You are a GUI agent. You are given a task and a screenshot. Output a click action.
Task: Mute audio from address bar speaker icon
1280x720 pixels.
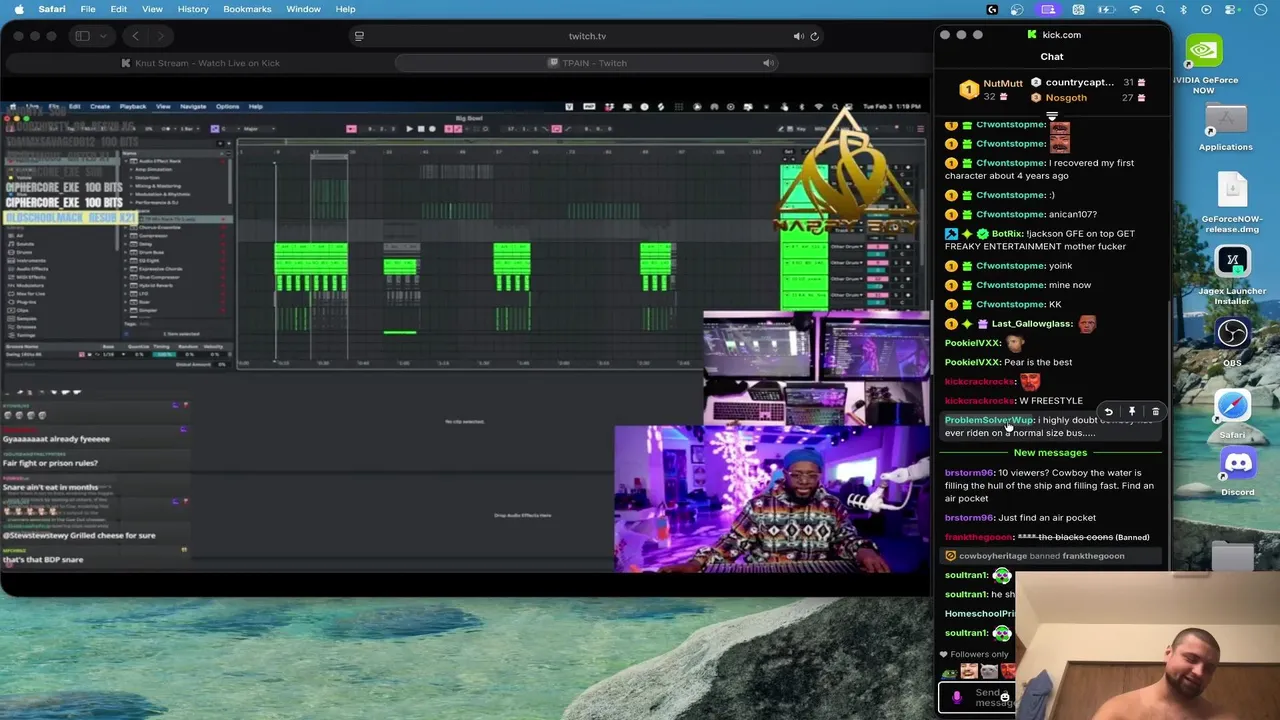[798, 36]
